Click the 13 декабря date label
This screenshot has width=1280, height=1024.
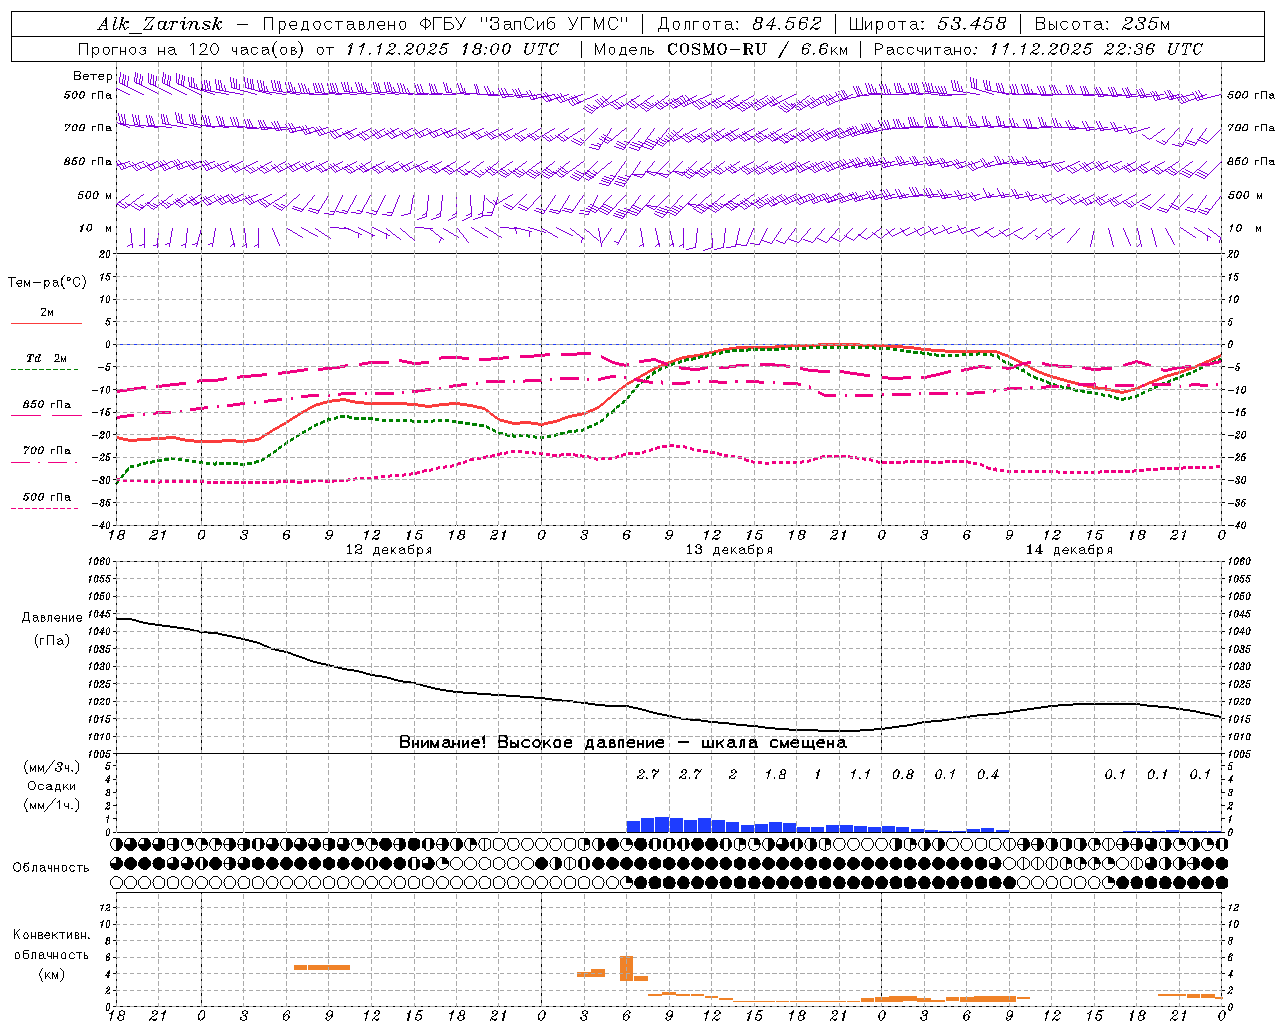click(x=729, y=550)
